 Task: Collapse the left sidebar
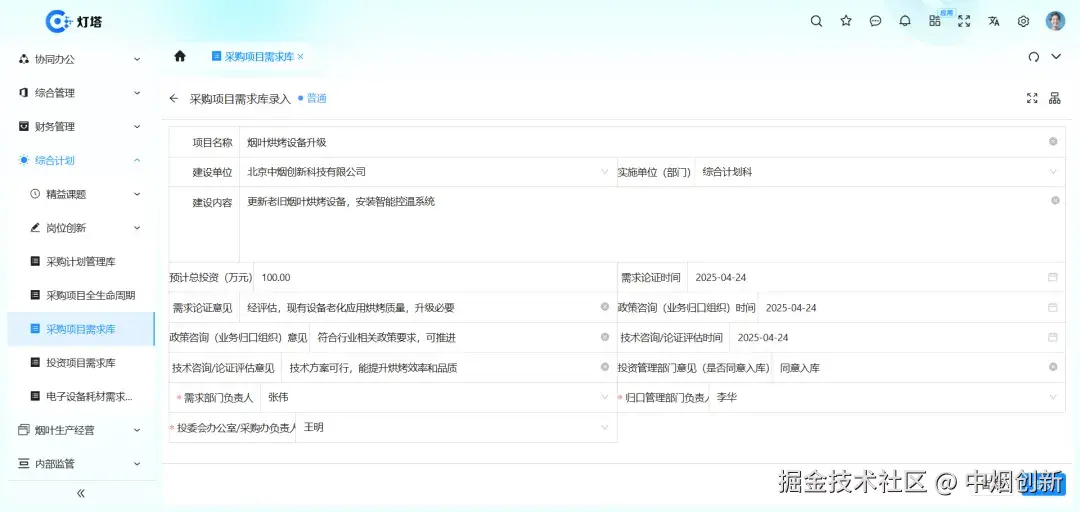[81, 493]
